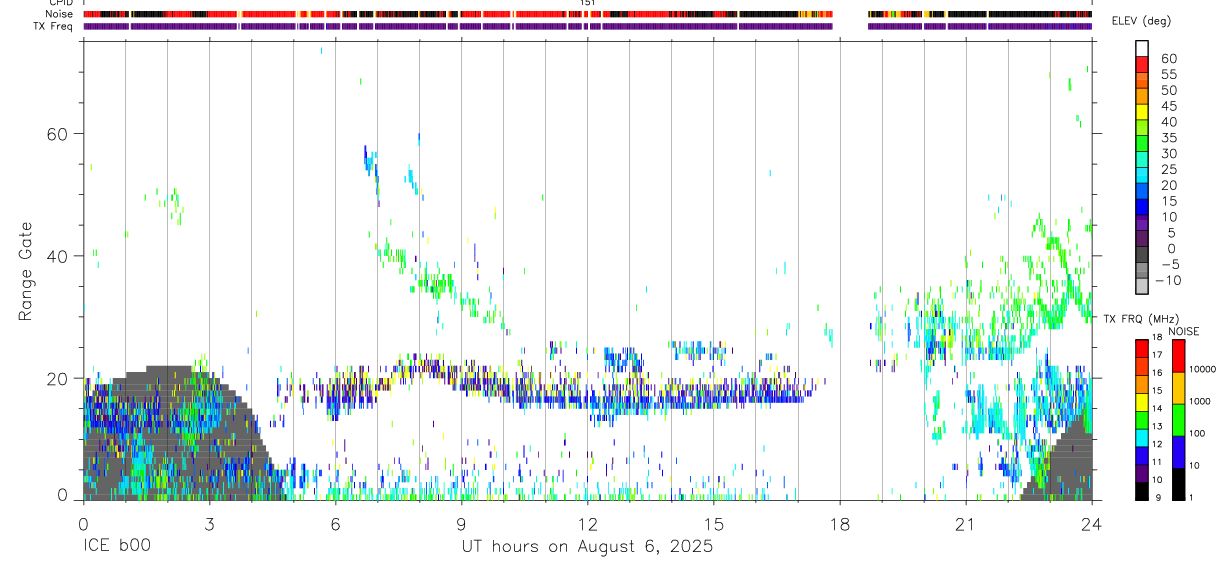This screenshot has width=1228, height=567.
Task: Select the yellow TX FRQ swatch between 15 and 14
Action: tap(1142, 401)
